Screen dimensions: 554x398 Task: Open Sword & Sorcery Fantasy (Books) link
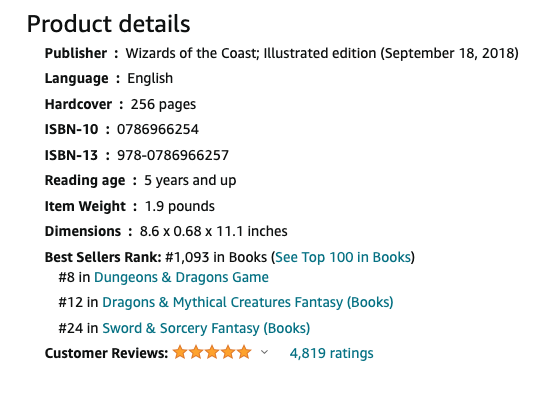206,328
